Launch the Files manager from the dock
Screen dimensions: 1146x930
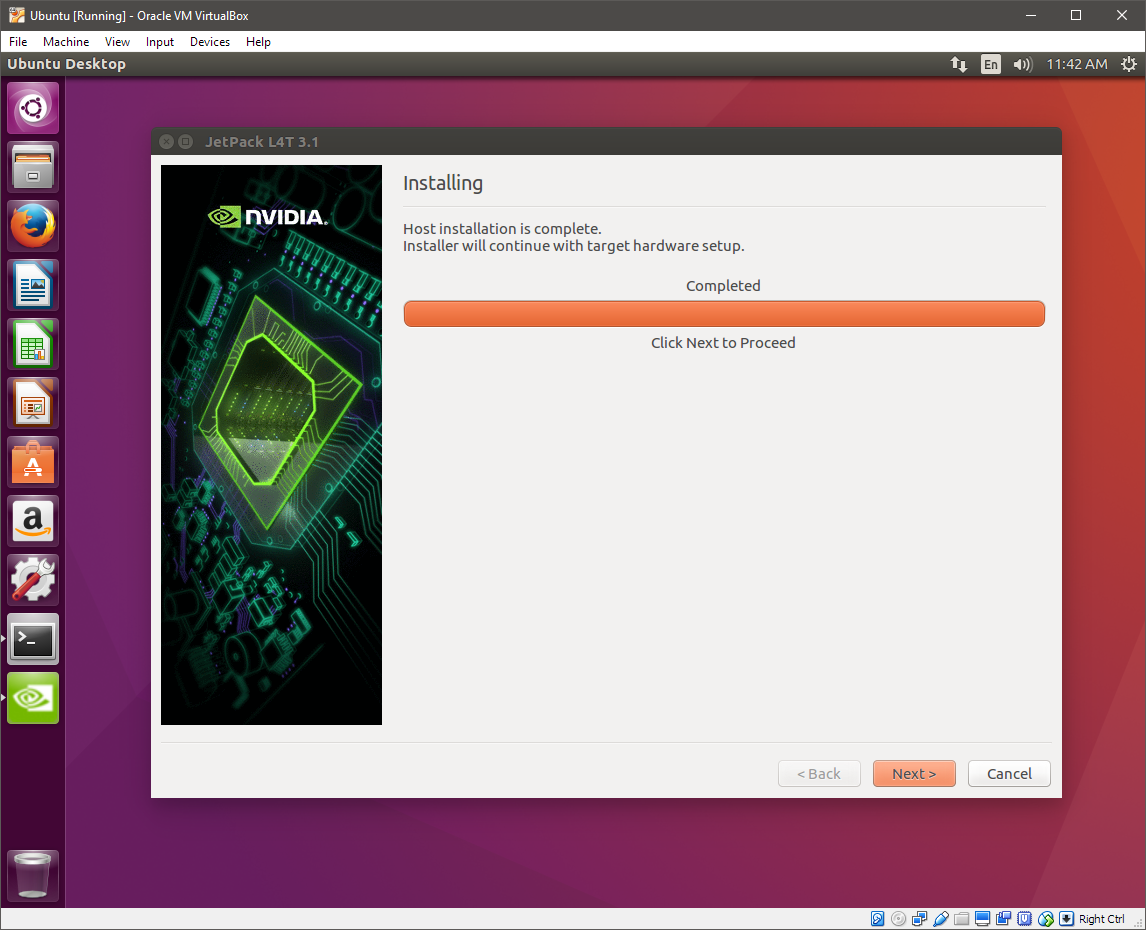33,167
